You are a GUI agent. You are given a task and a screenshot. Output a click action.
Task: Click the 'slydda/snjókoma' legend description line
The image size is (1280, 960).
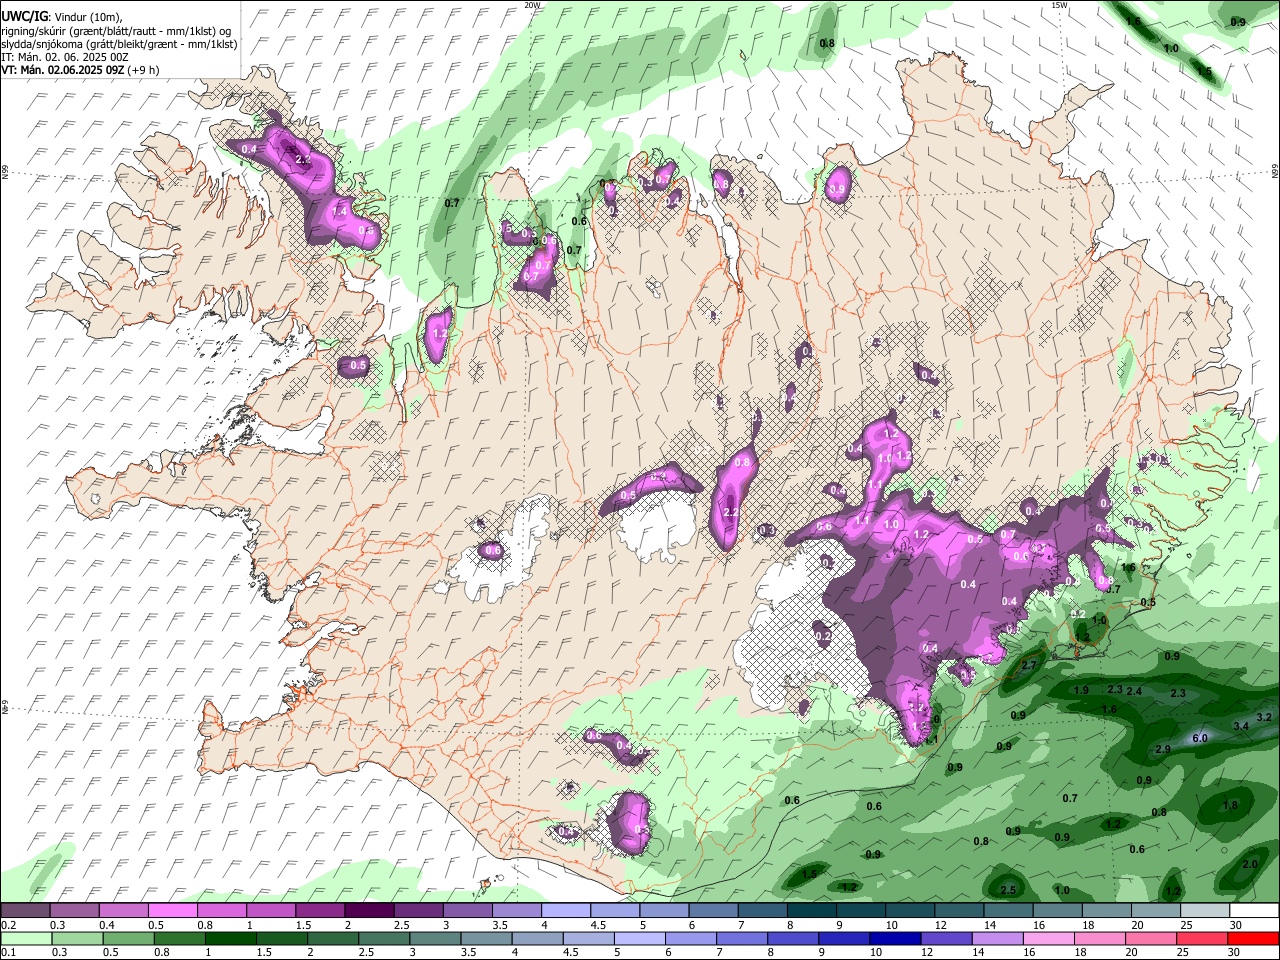[x=119, y=44]
